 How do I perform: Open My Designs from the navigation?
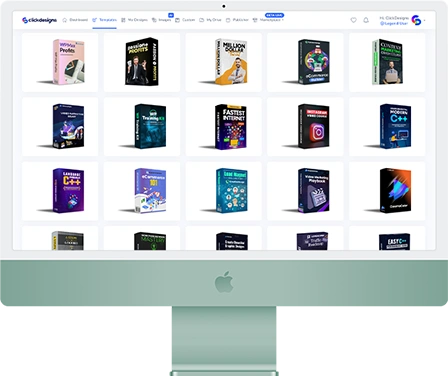(134, 20)
